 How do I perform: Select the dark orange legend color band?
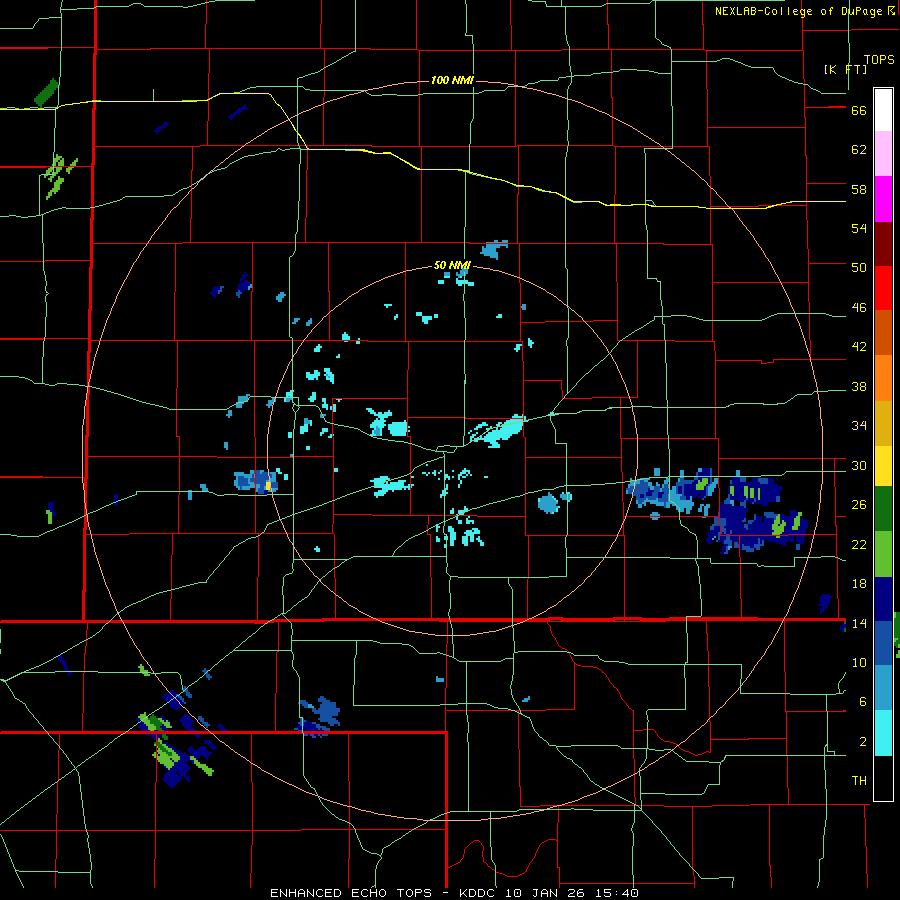883,332
